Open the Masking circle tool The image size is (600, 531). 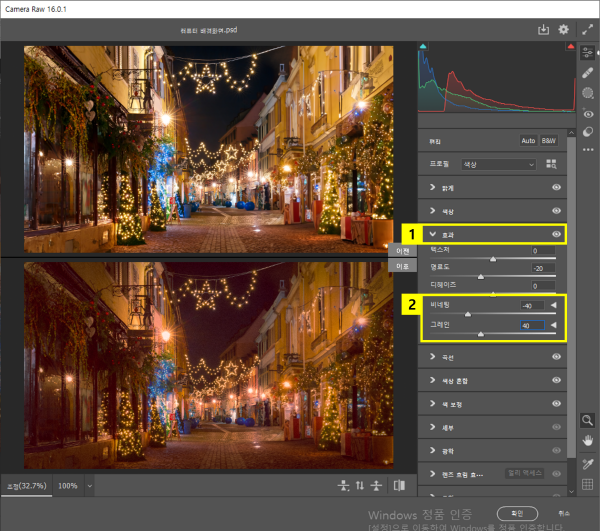point(589,92)
